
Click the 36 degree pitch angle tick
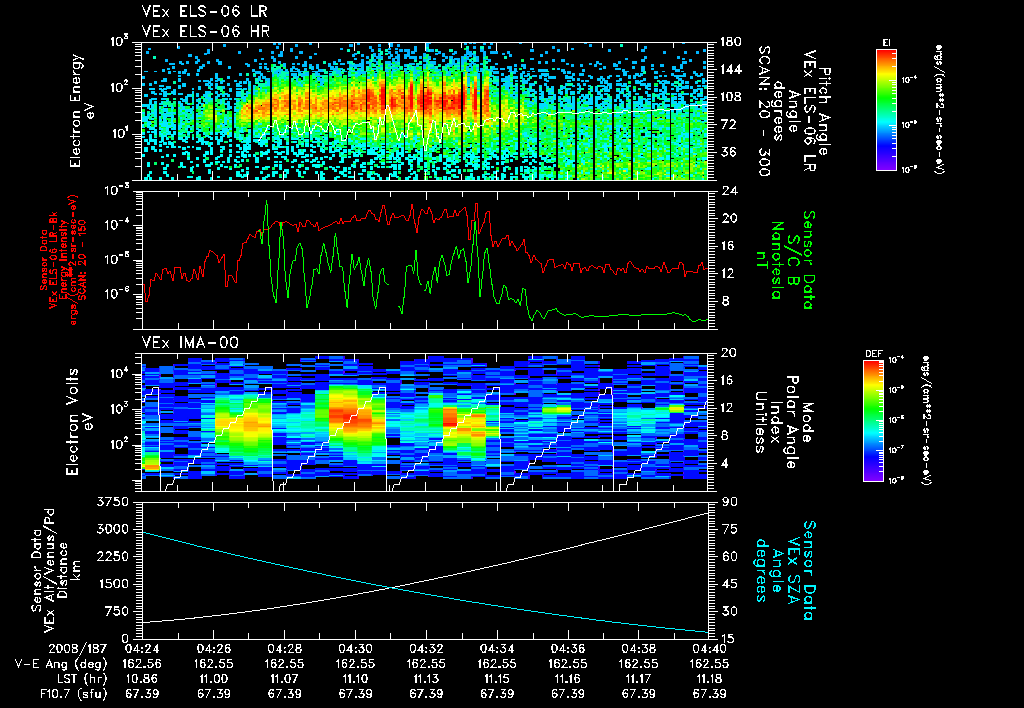(x=728, y=152)
